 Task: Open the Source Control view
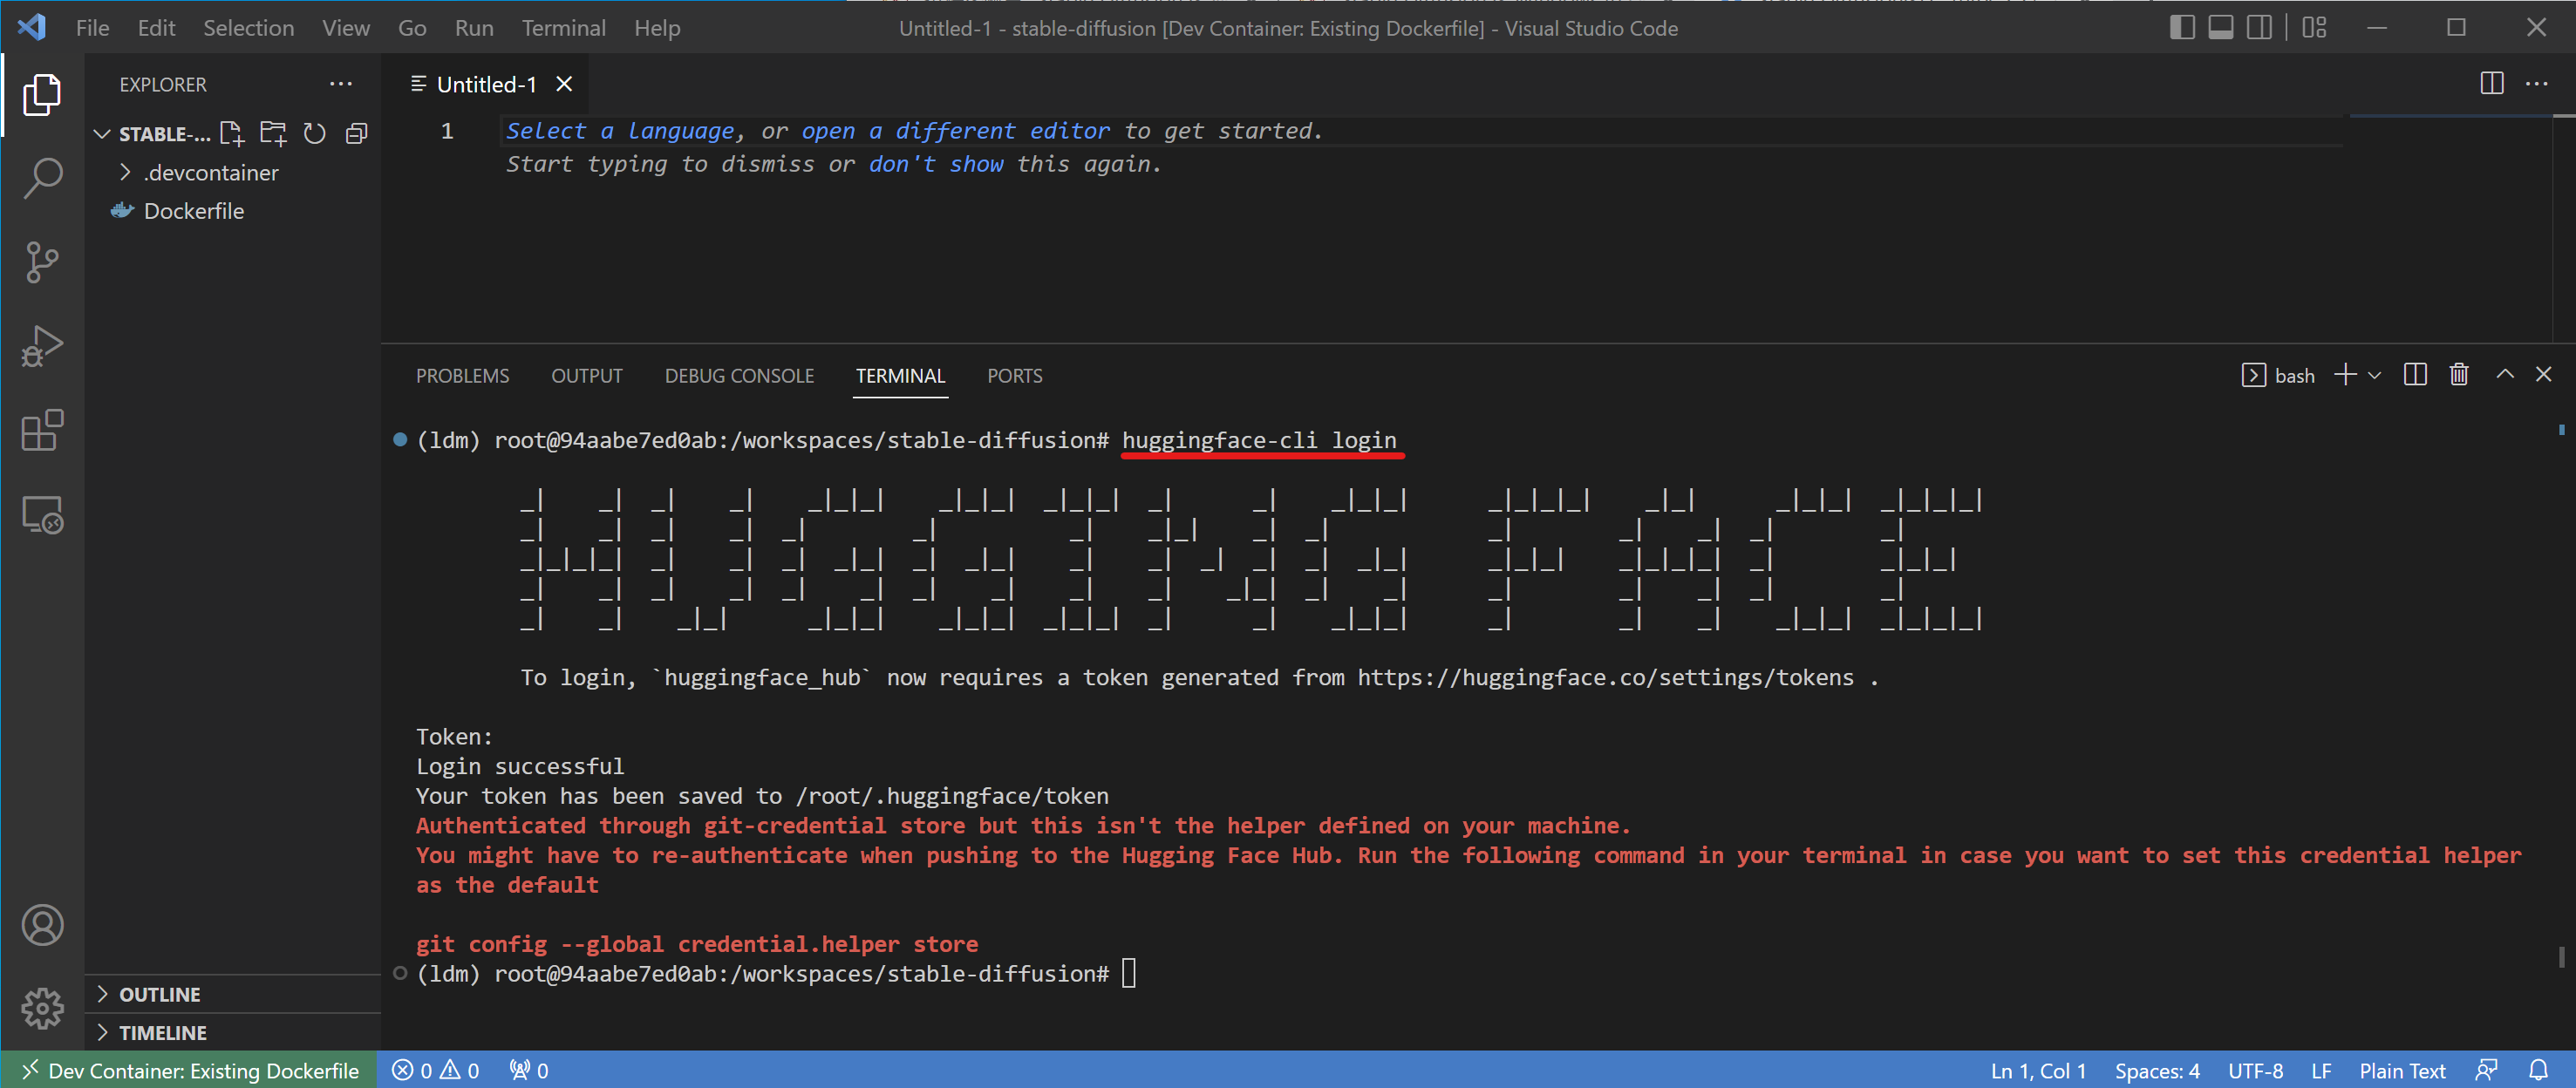tap(42, 263)
